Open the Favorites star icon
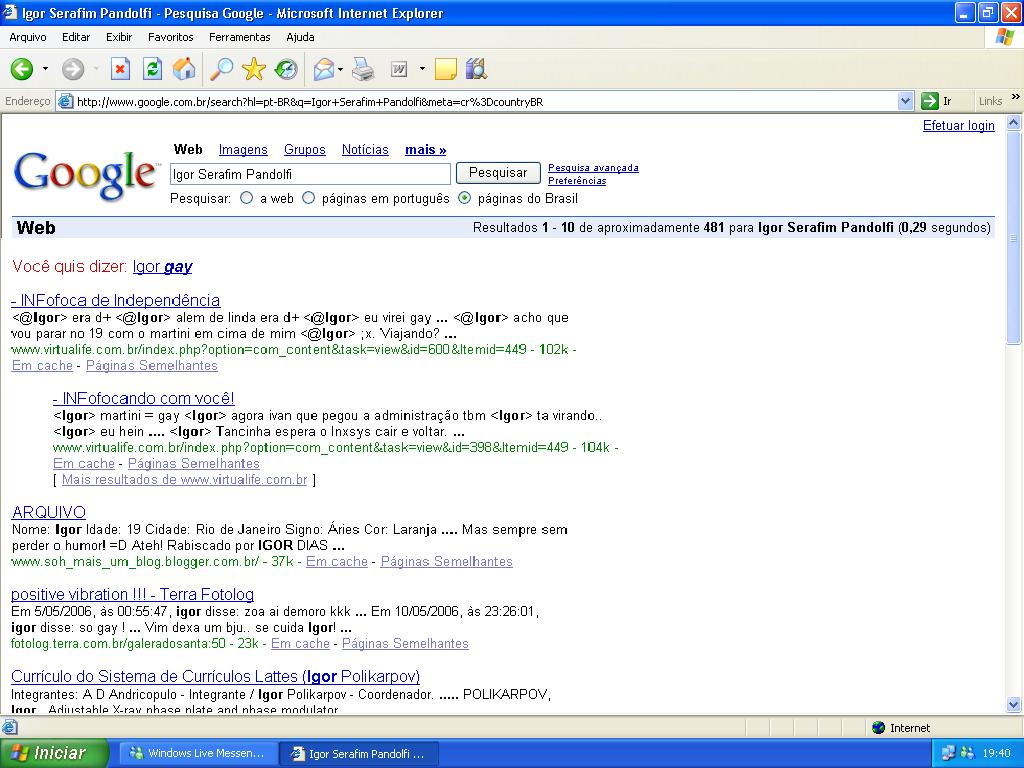 (x=254, y=69)
